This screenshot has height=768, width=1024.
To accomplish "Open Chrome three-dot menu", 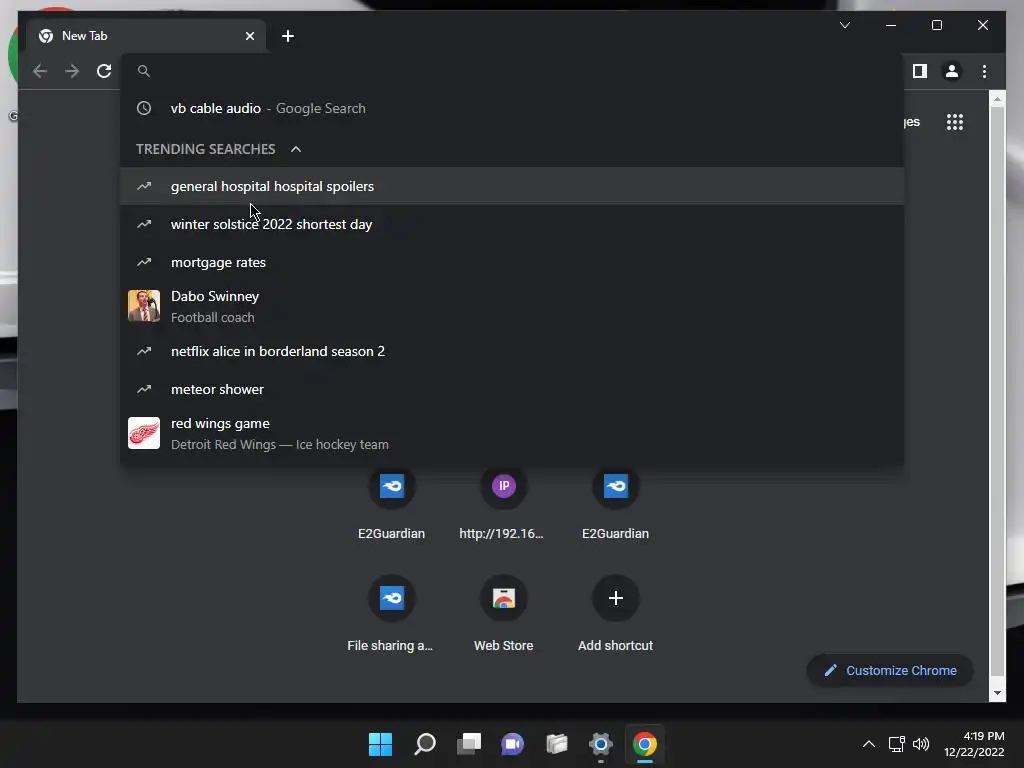I will point(984,71).
